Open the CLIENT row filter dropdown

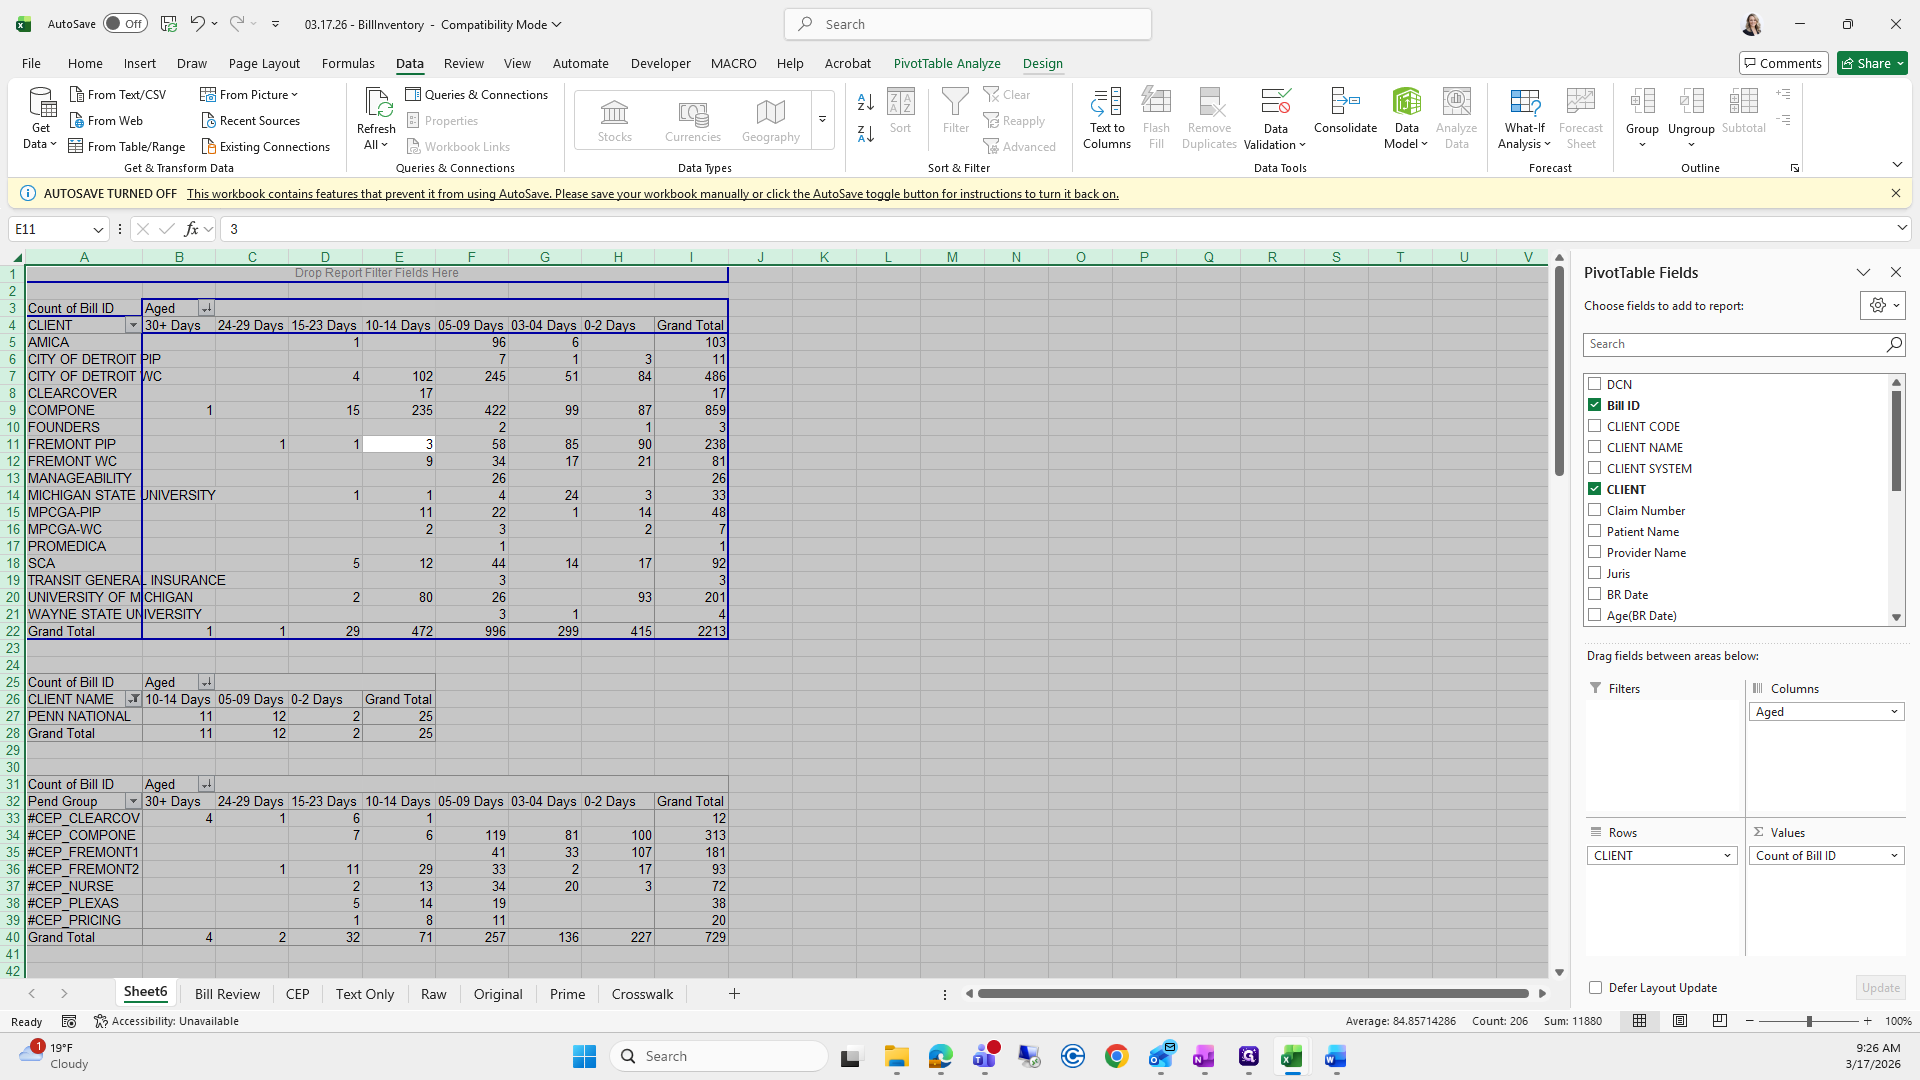[x=132, y=326]
